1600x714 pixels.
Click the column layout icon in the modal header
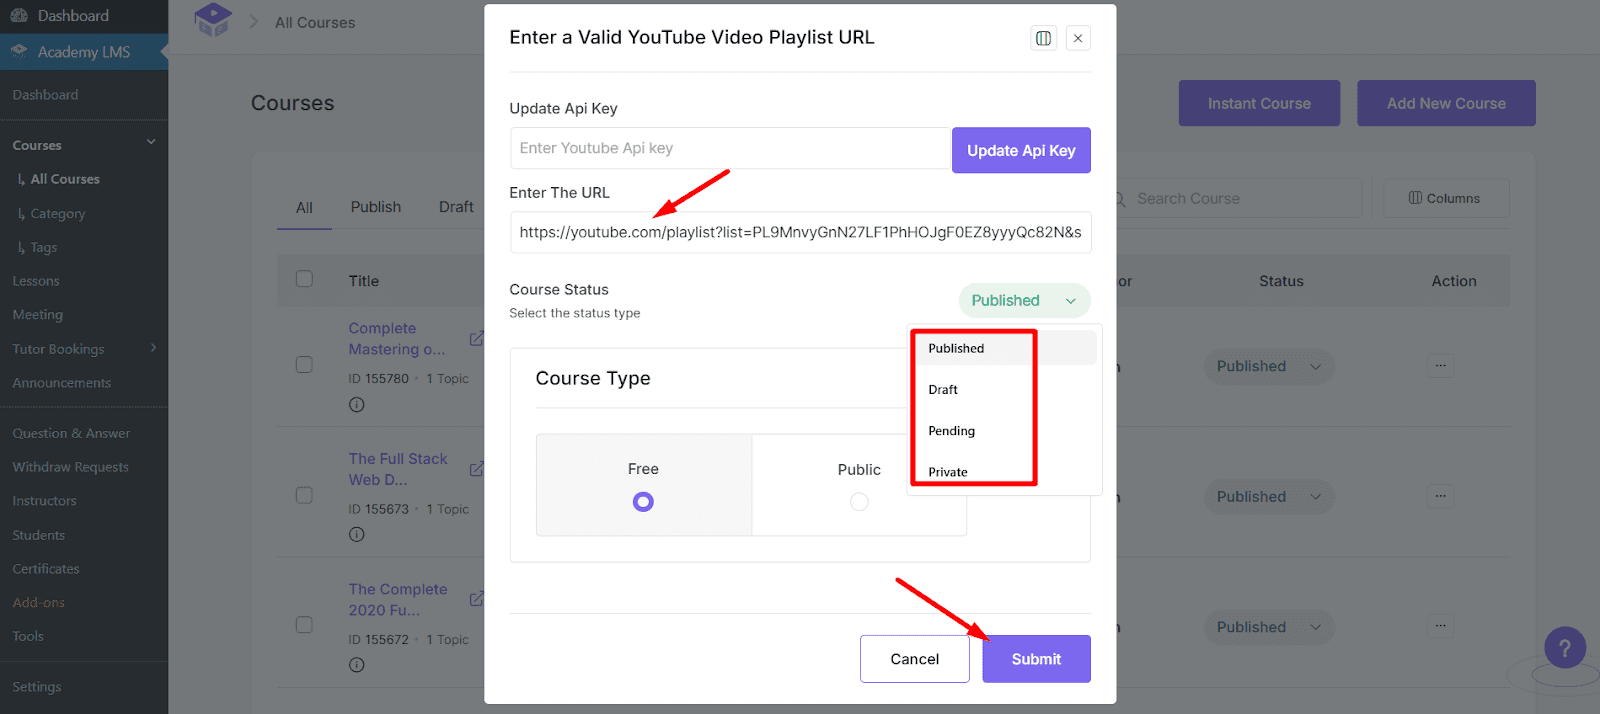(1043, 37)
